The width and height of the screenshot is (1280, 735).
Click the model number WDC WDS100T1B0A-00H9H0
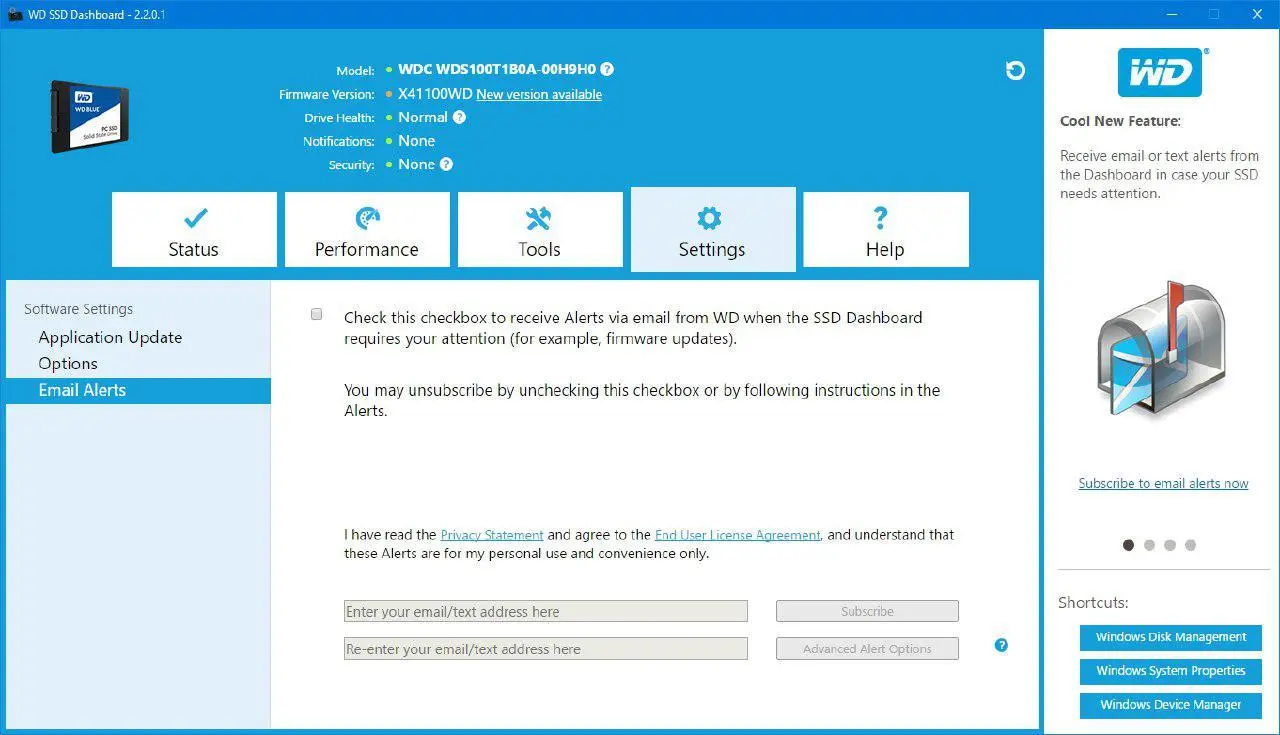(x=497, y=70)
